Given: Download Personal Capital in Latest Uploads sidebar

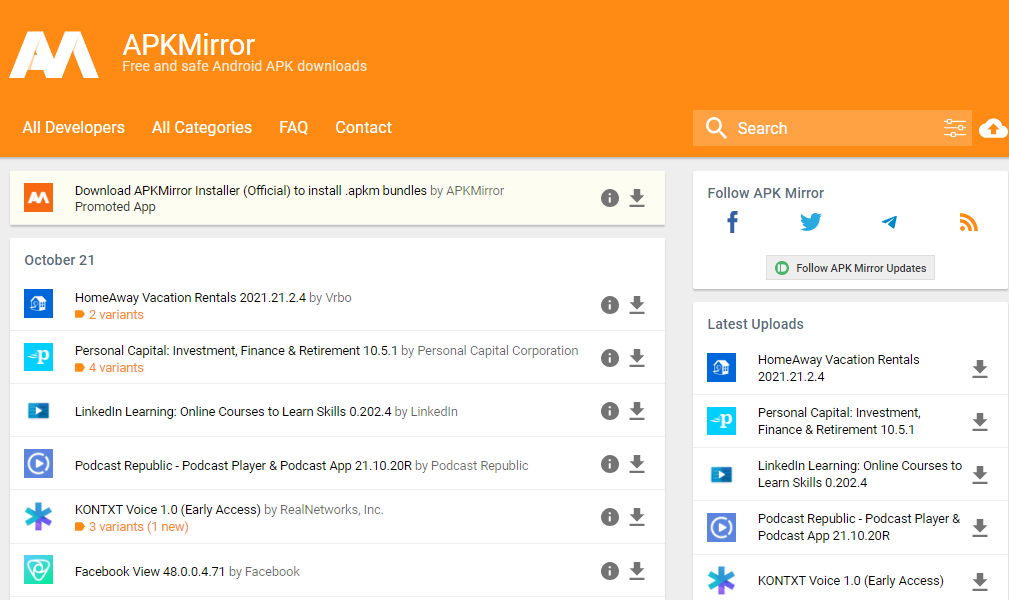Looking at the screenshot, I should coord(979,422).
